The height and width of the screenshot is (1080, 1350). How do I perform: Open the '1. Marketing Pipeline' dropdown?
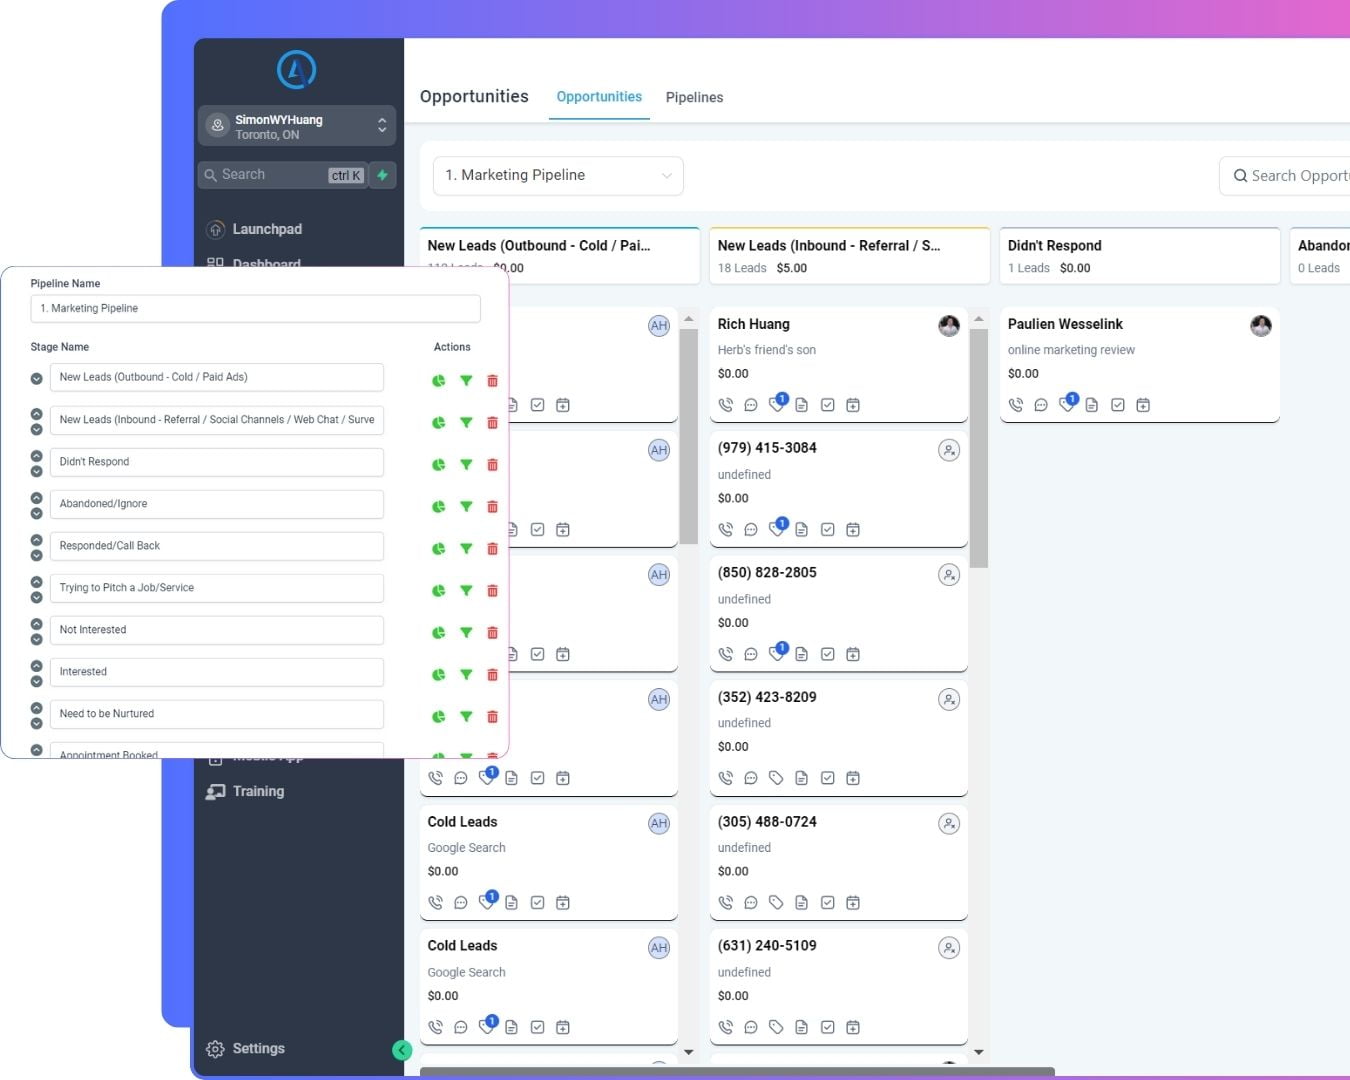558,176
